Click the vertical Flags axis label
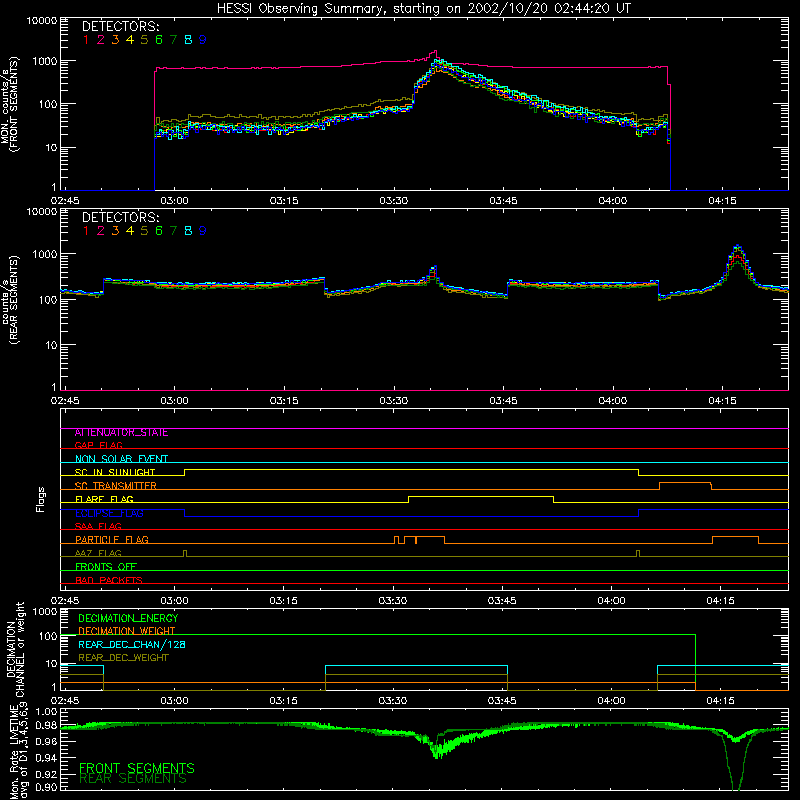This screenshot has width=800, height=800. (40, 499)
